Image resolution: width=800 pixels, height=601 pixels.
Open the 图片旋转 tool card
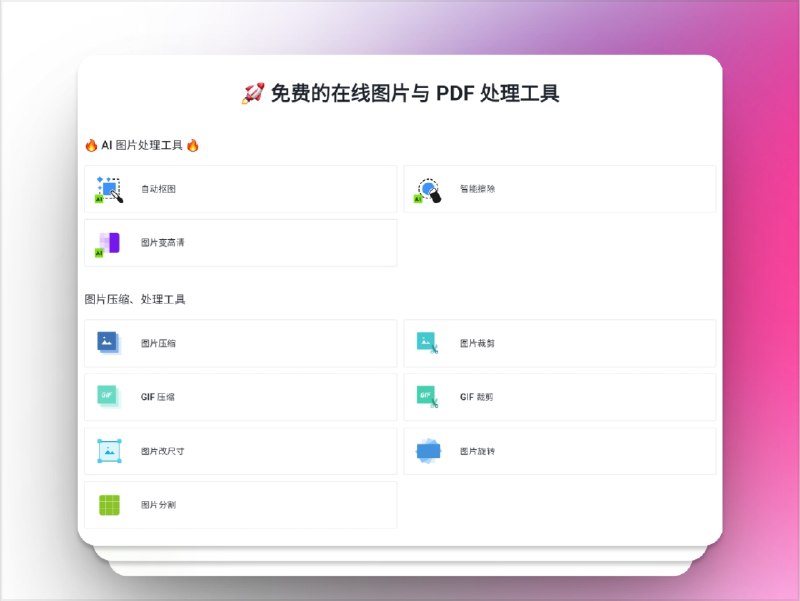click(560, 450)
